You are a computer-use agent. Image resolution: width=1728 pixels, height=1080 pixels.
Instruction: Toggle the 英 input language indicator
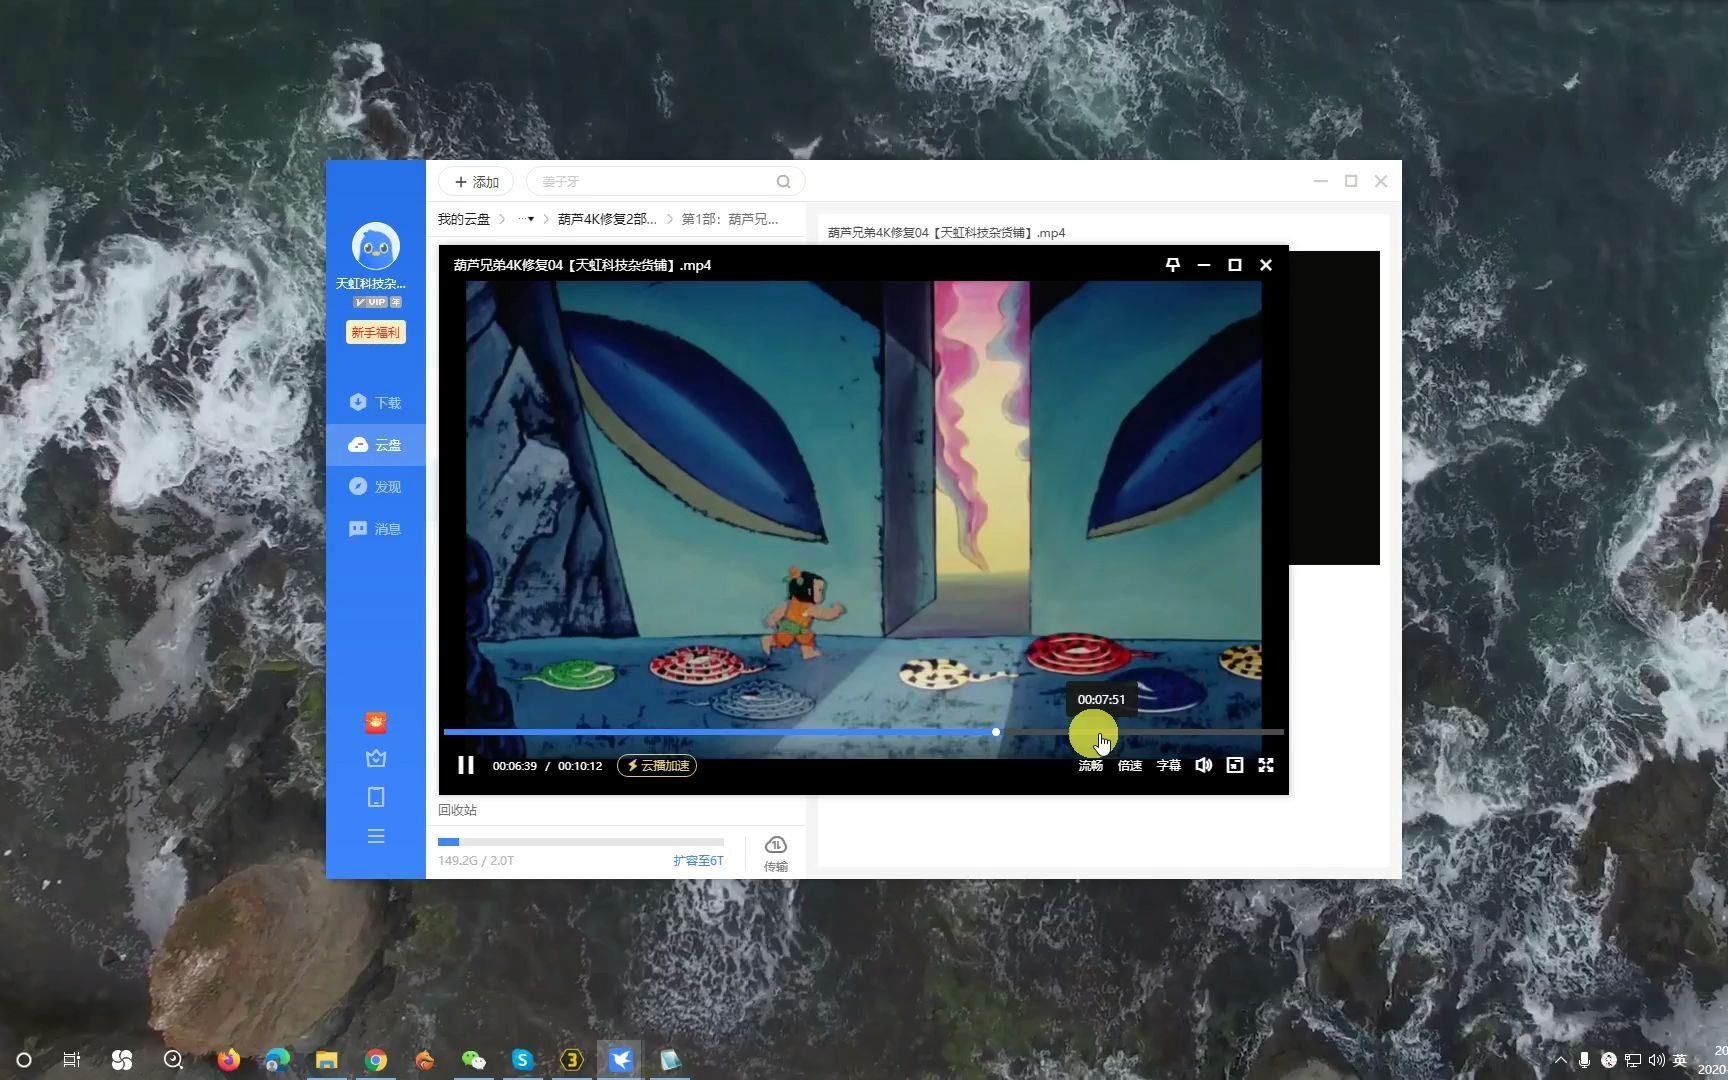pos(1681,1060)
